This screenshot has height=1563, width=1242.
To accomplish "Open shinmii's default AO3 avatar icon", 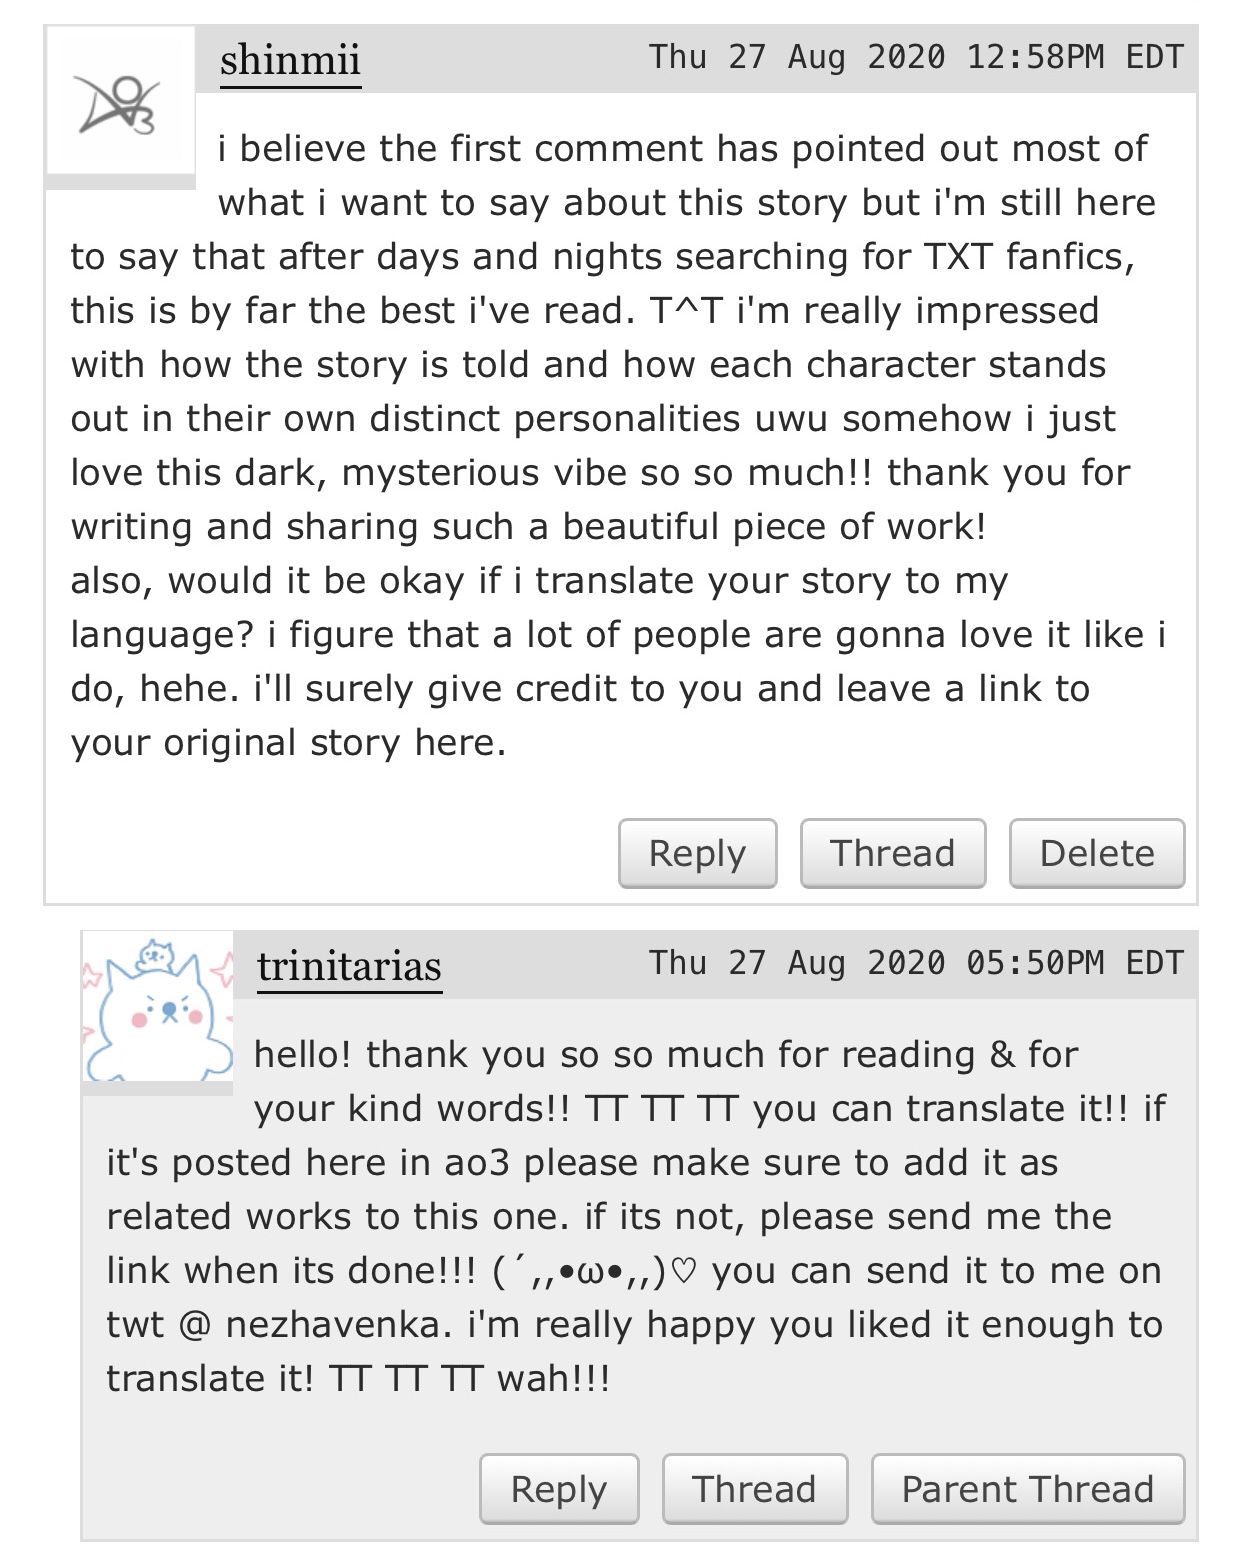I will tap(120, 101).
